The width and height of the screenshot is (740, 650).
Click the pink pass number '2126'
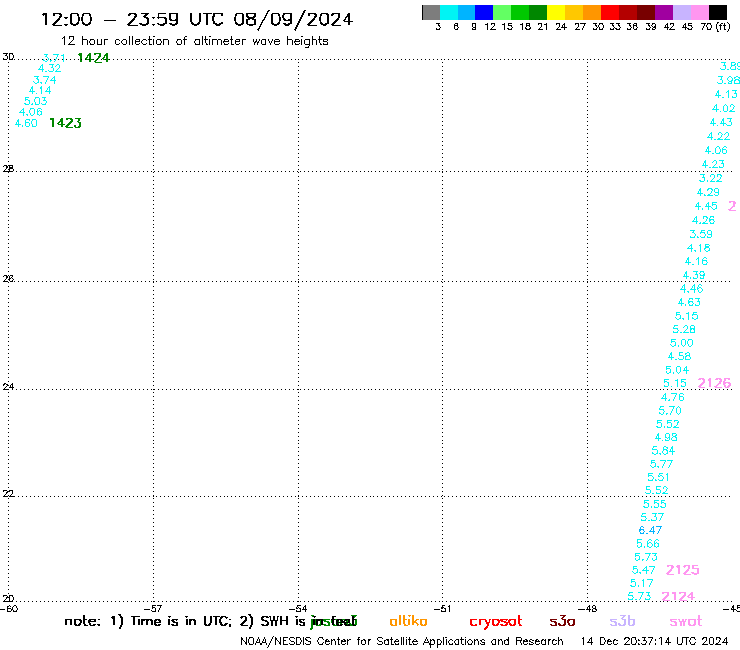pos(714,383)
